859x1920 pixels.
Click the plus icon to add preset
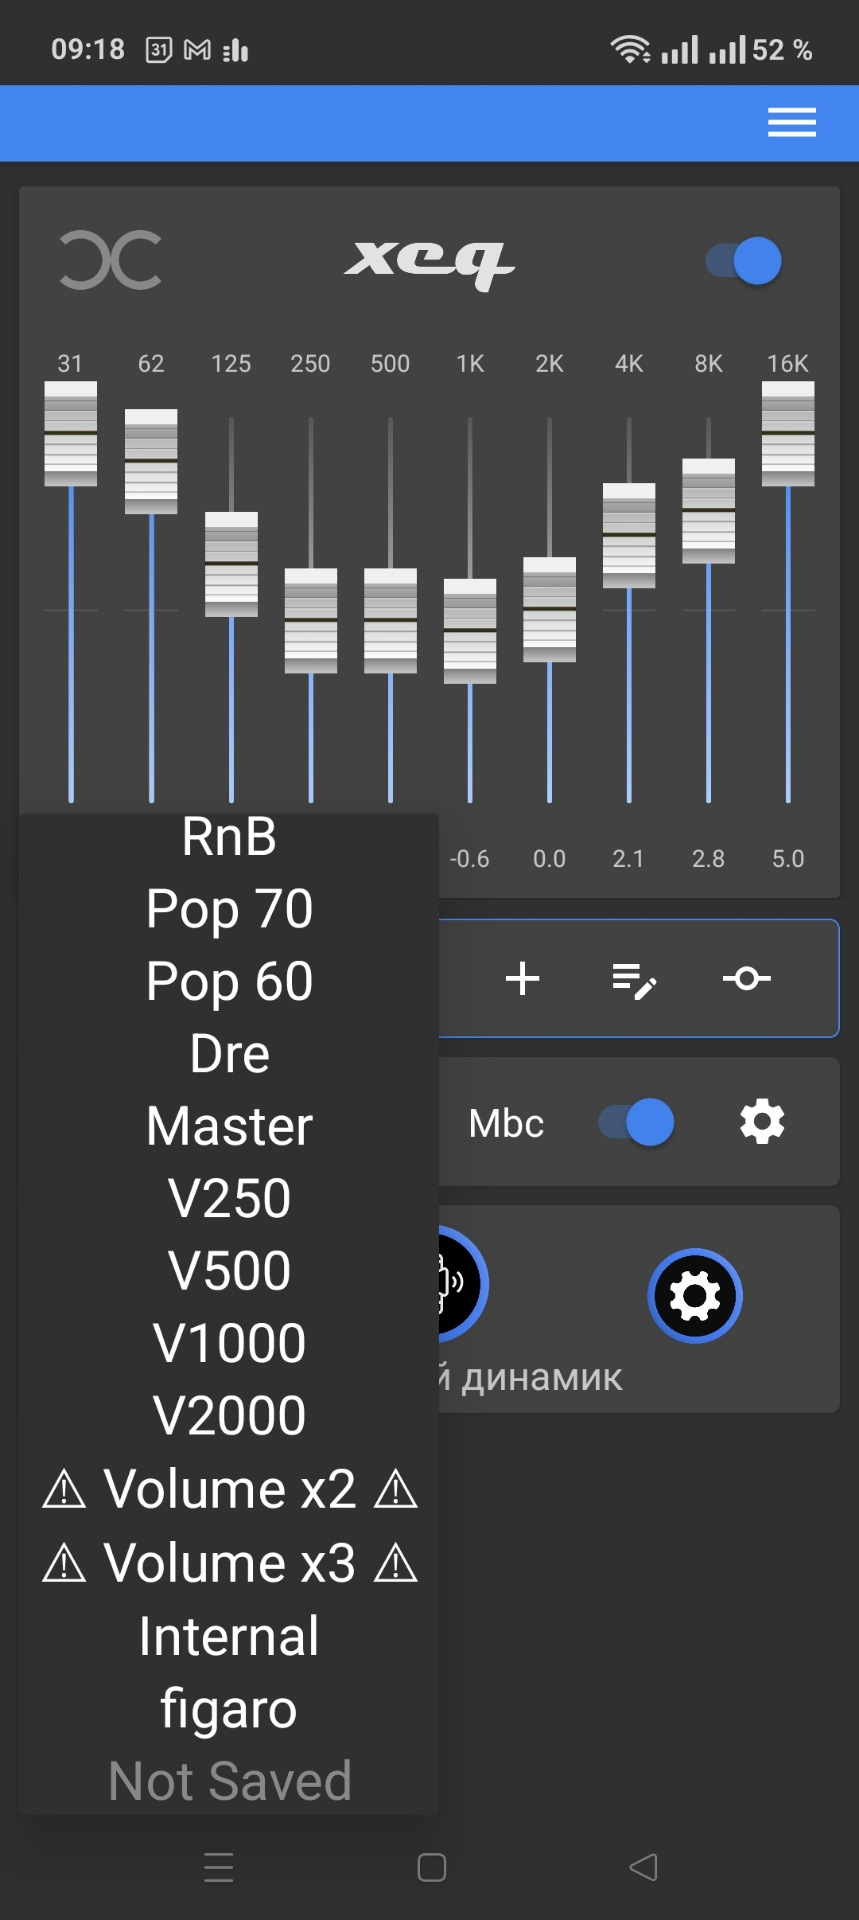point(522,979)
